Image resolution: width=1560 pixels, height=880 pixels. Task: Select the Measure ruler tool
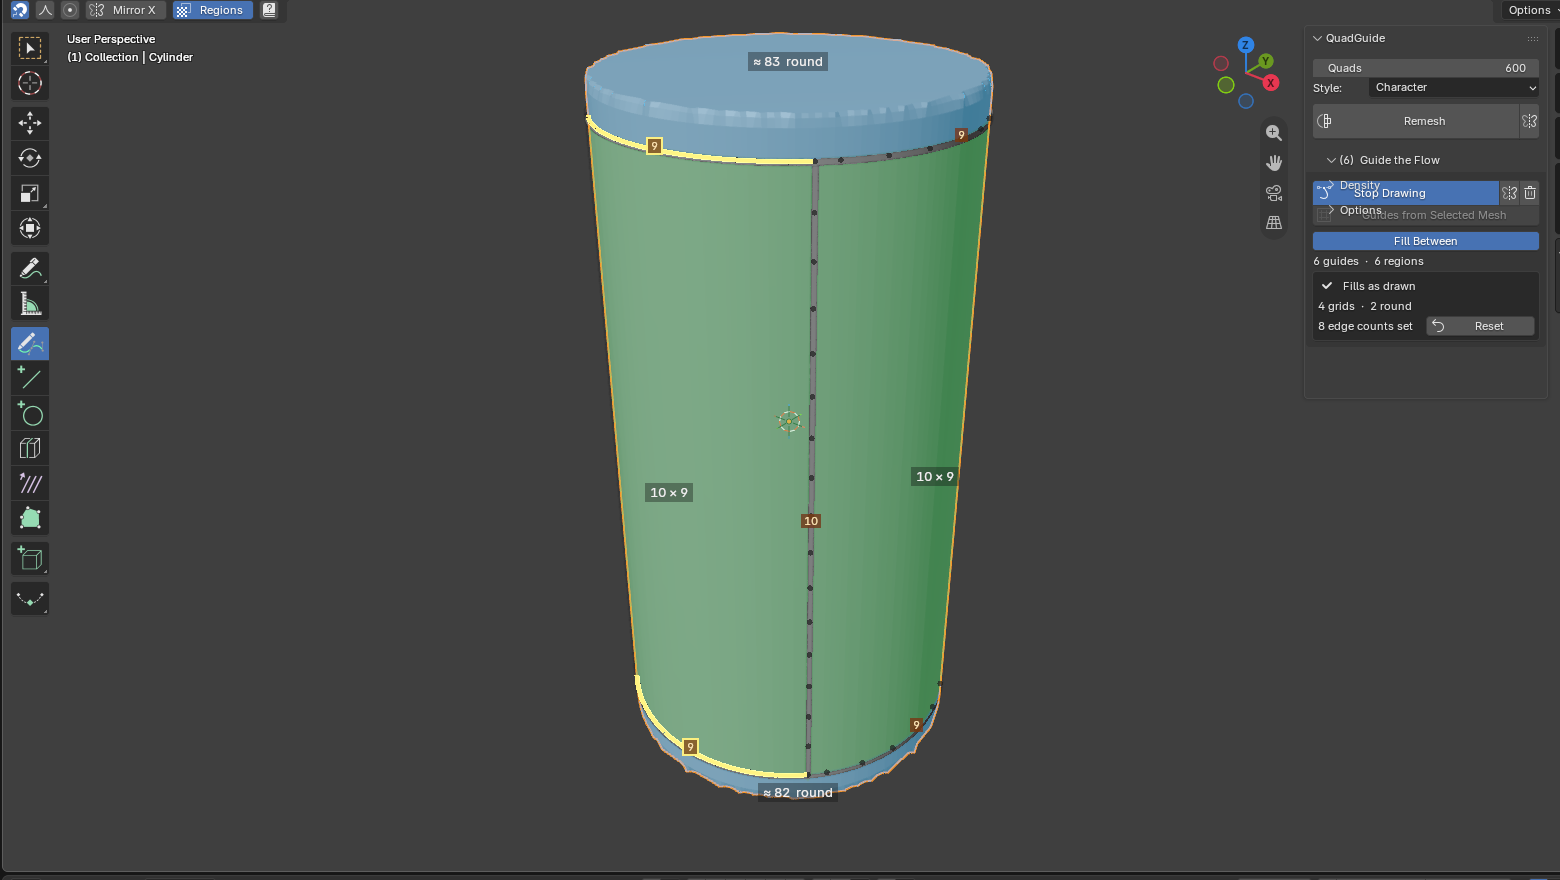[30, 303]
